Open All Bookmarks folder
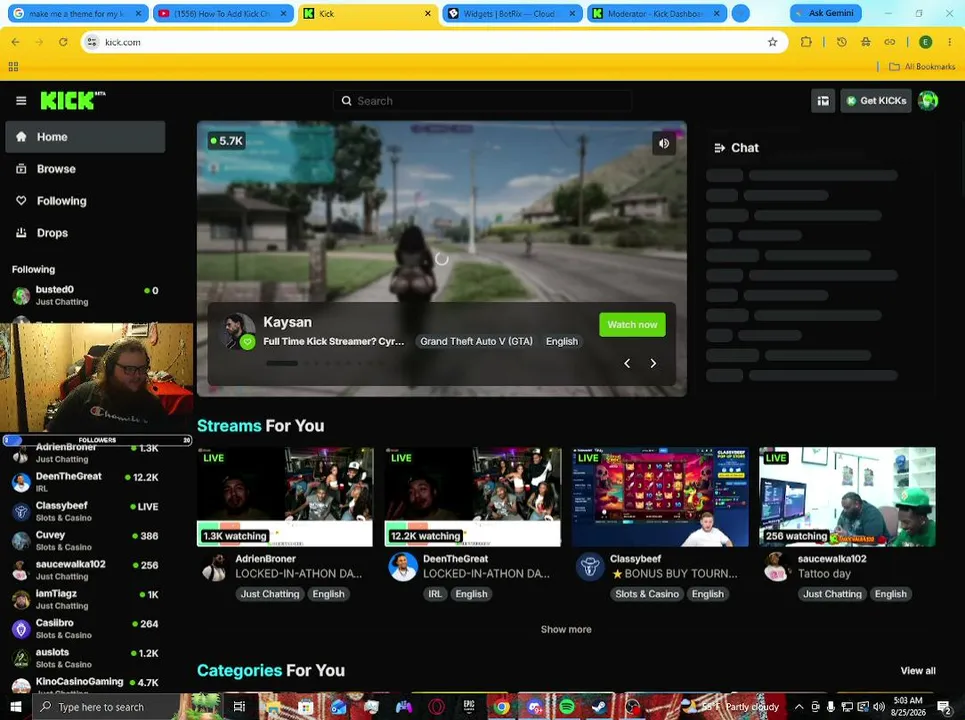 (x=922, y=66)
